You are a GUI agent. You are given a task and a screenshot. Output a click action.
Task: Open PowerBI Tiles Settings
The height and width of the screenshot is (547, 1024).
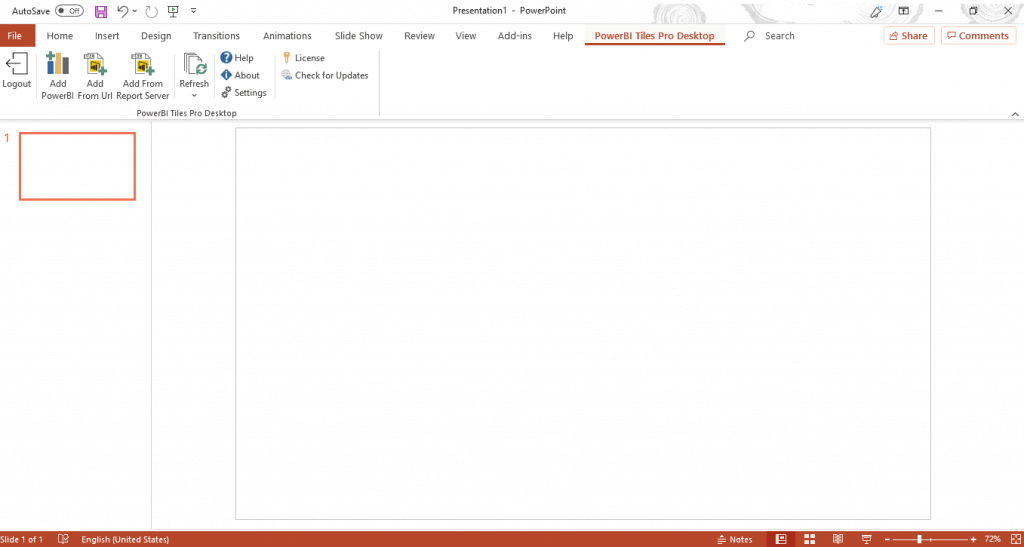244,93
